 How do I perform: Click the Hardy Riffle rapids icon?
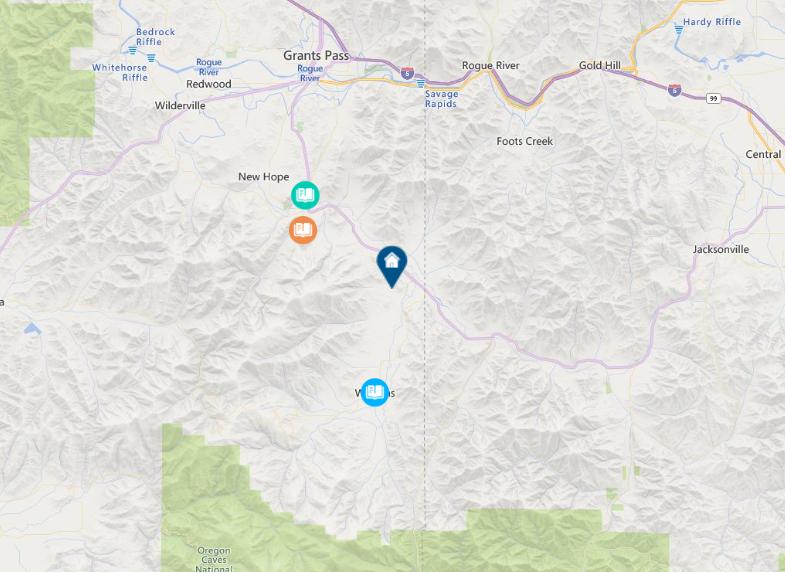tap(678, 30)
